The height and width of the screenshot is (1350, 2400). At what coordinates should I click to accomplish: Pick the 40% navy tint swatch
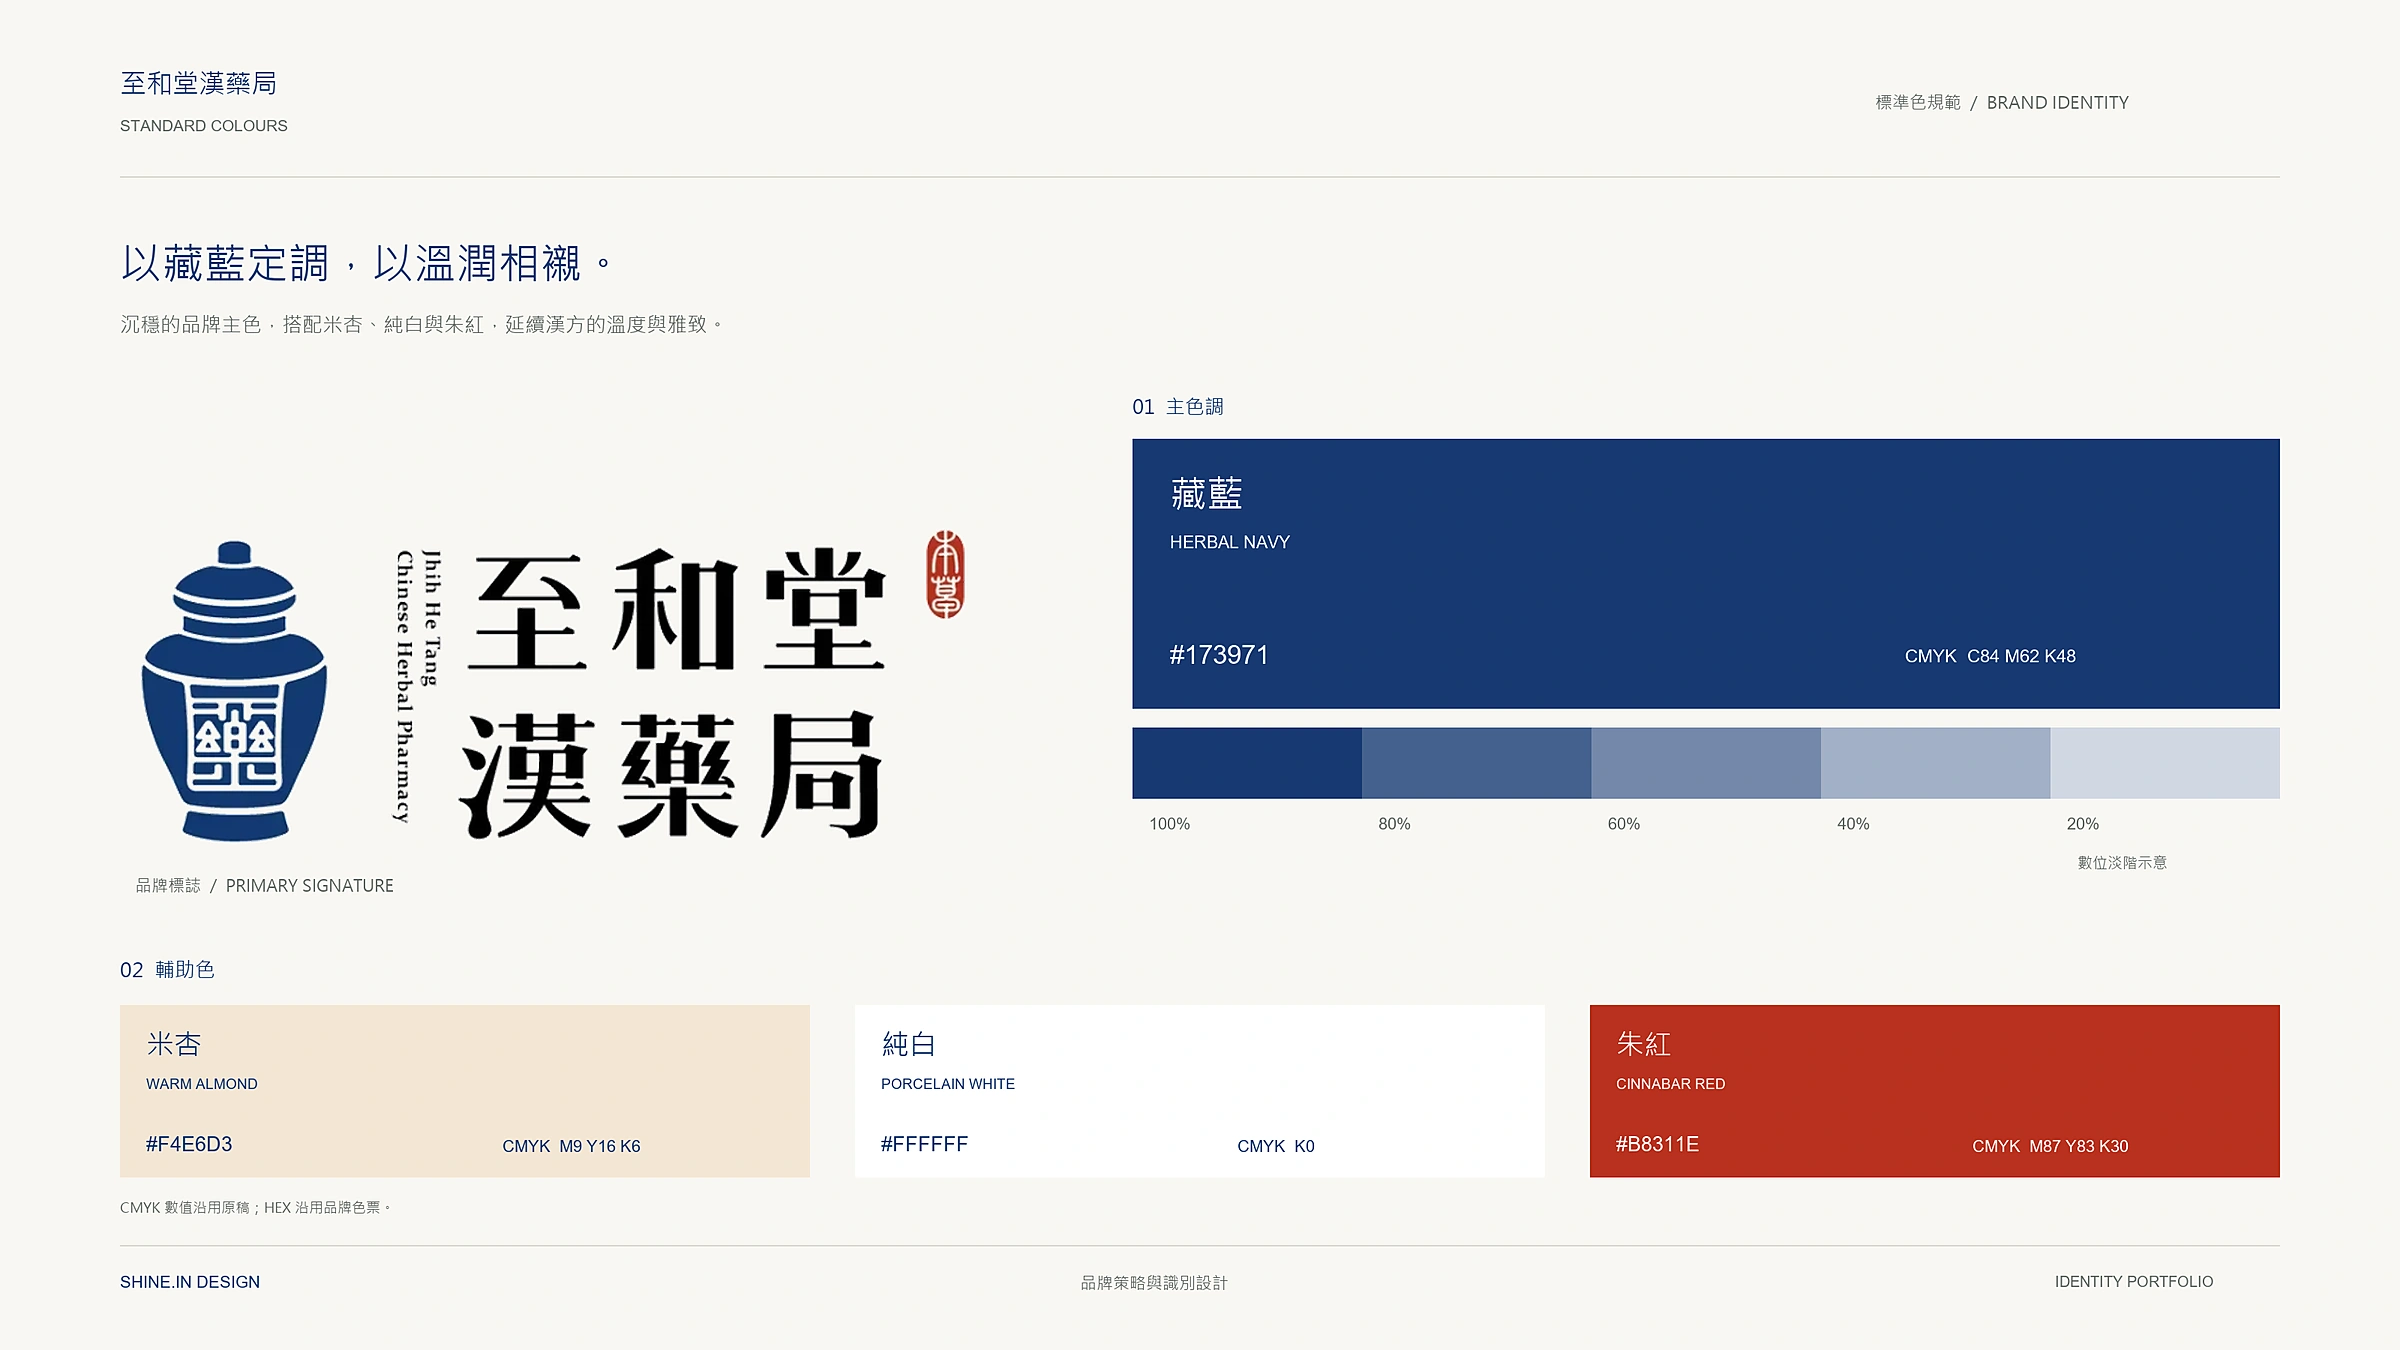(1935, 763)
